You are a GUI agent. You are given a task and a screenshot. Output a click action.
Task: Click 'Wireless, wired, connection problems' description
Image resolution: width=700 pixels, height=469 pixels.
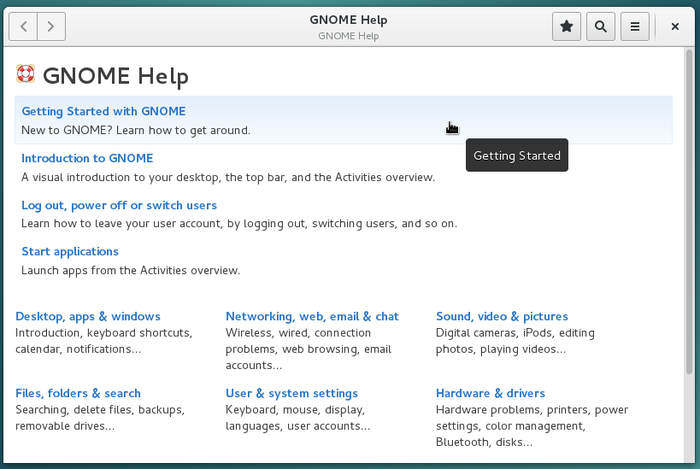coord(308,349)
